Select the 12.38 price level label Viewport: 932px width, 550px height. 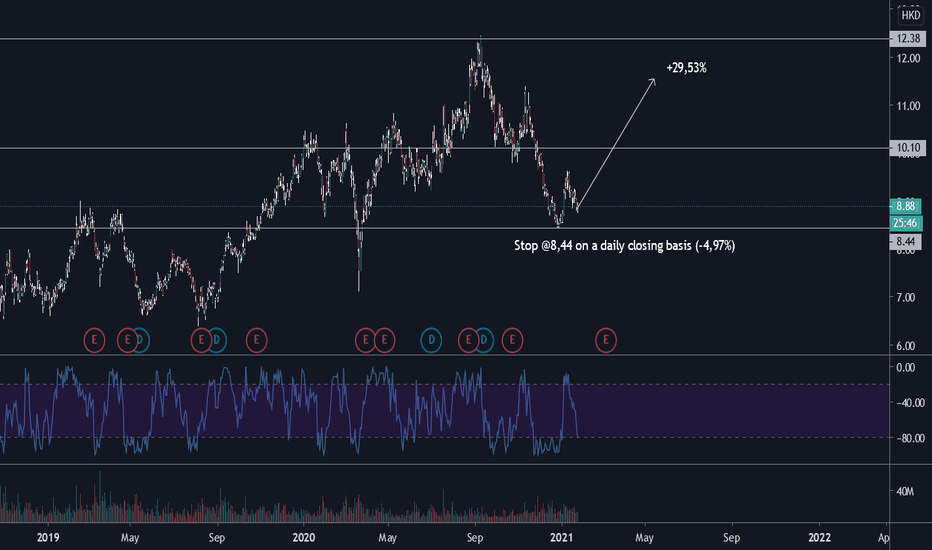click(908, 39)
